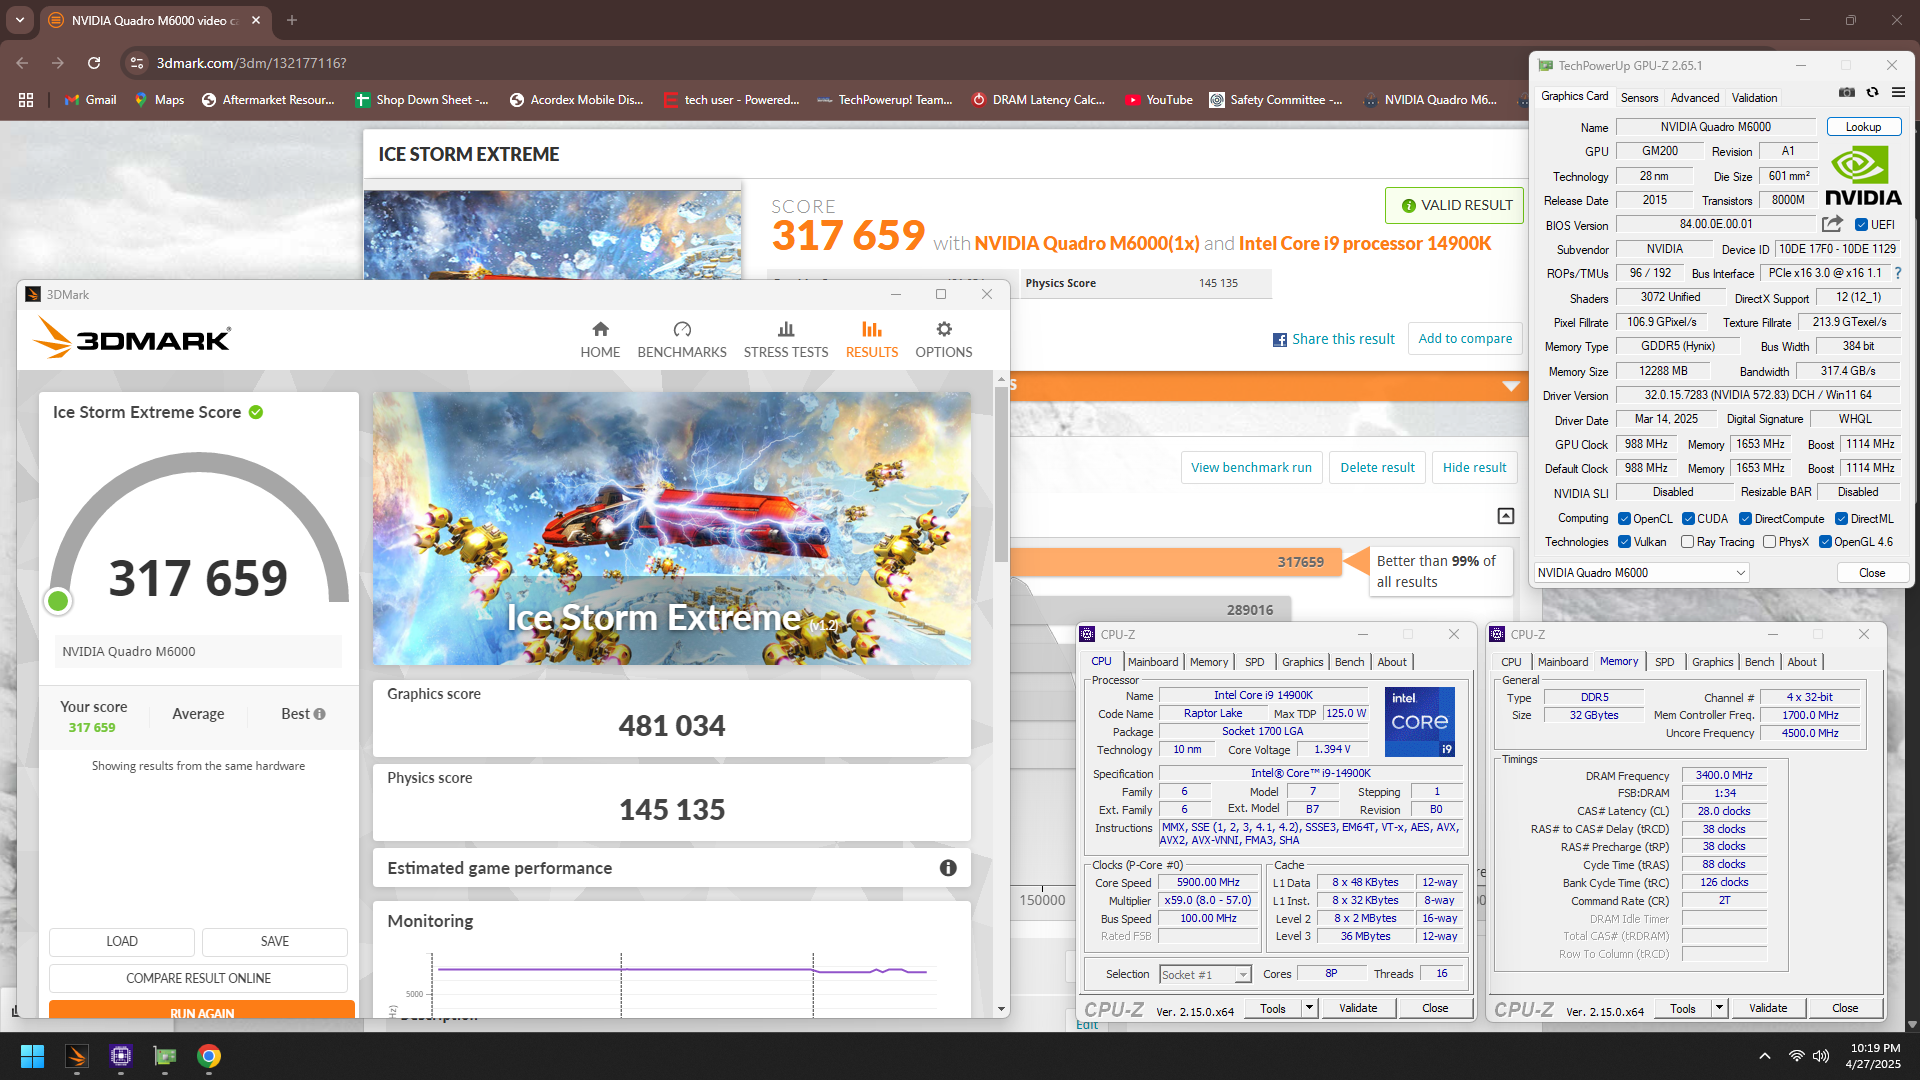Open STRESS TESTS in 3DMark navigation
1920x1080 pixels.
point(786,340)
